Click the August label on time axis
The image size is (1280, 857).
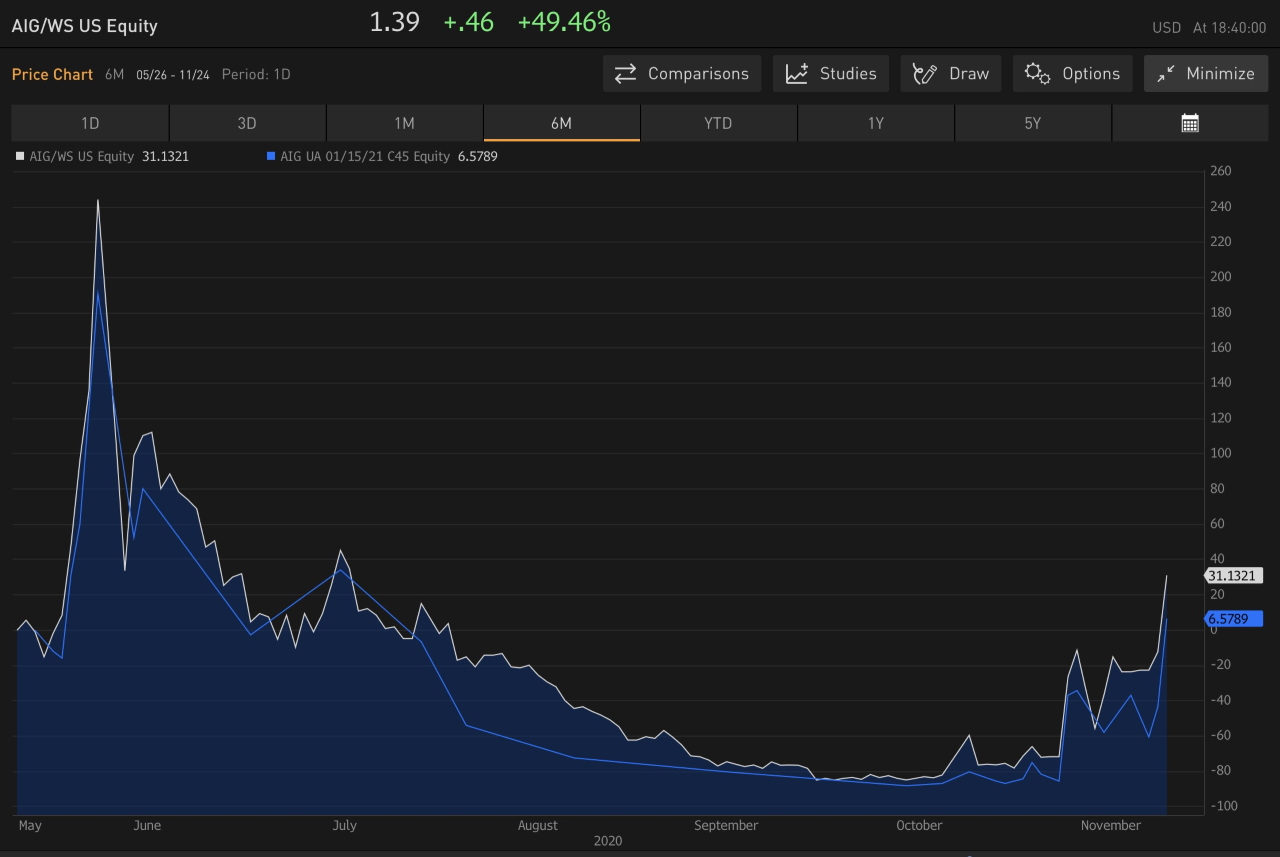pos(538,826)
